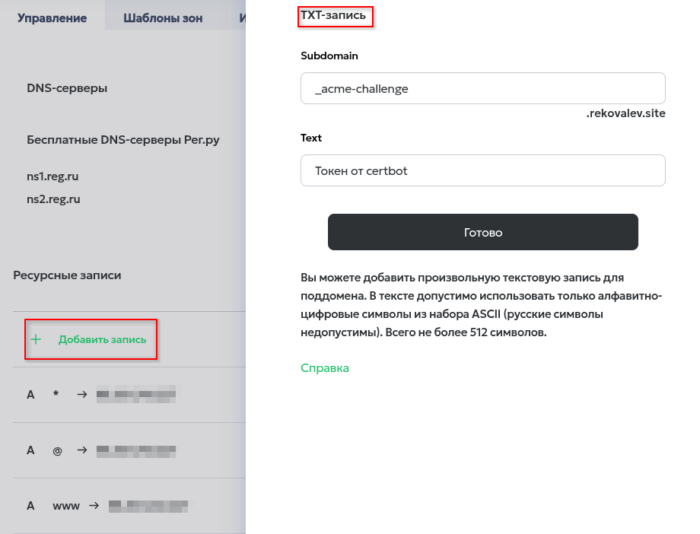Viewport: 700px width, 534px height.
Task: Click the .rekovalev.site domain suffix
Action: (x=625, y=115)
